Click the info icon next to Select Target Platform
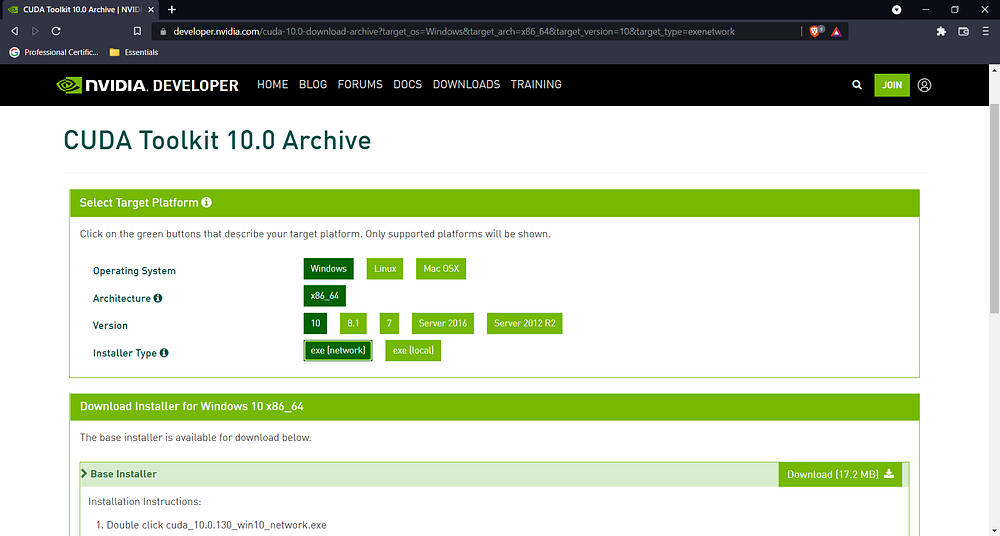The image size is (1000, 536). coord(207,202)
